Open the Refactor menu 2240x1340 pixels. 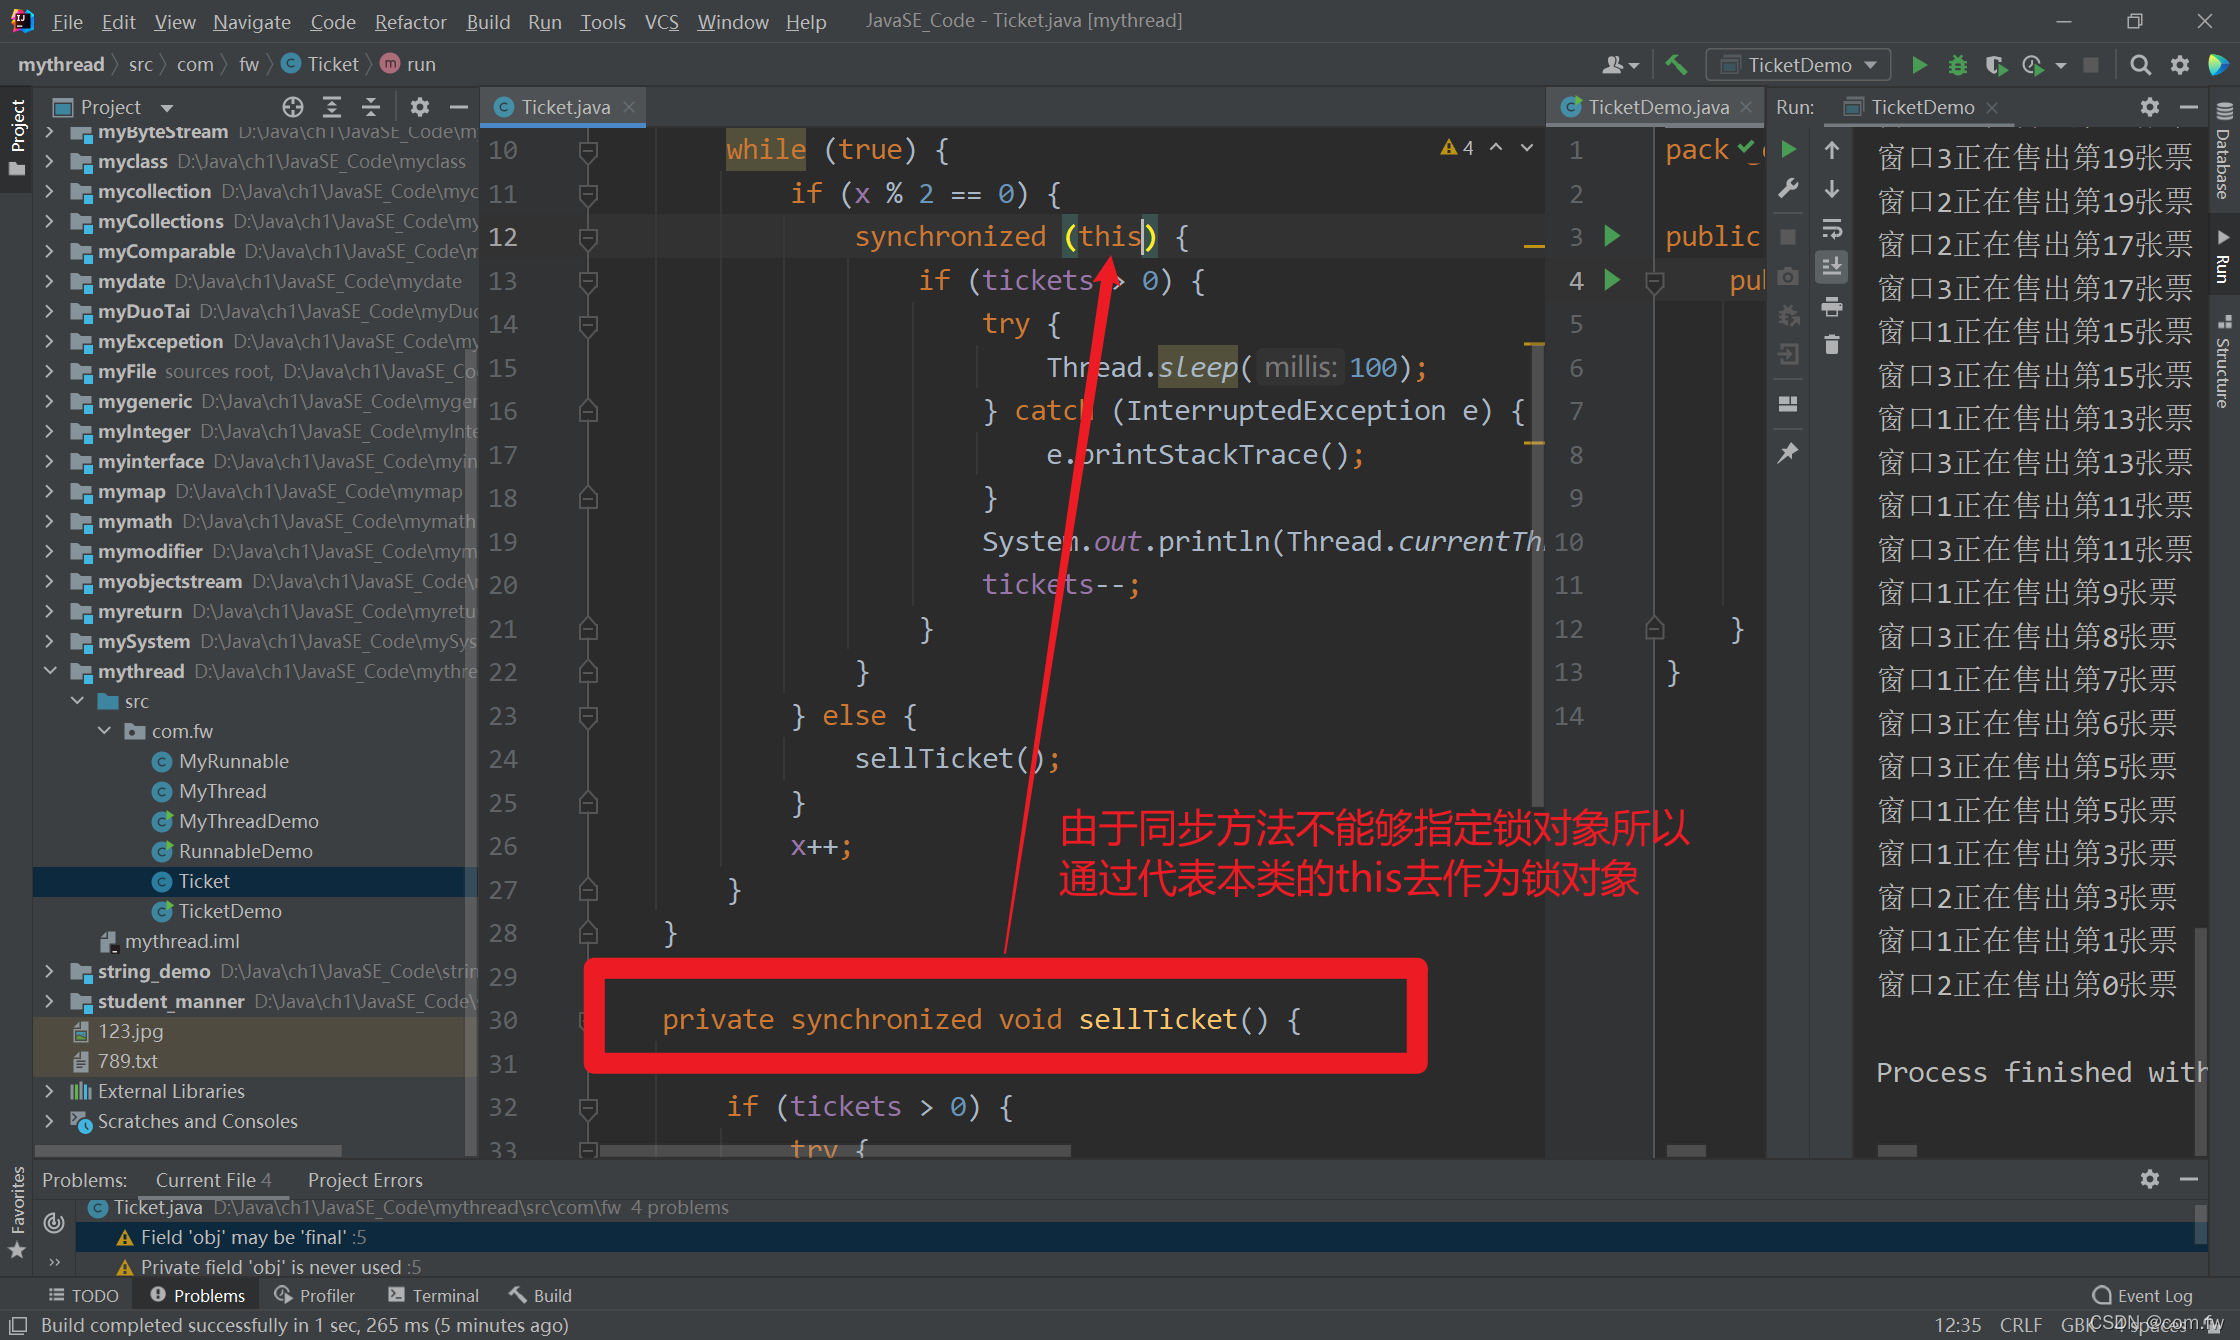coord(410,21)
